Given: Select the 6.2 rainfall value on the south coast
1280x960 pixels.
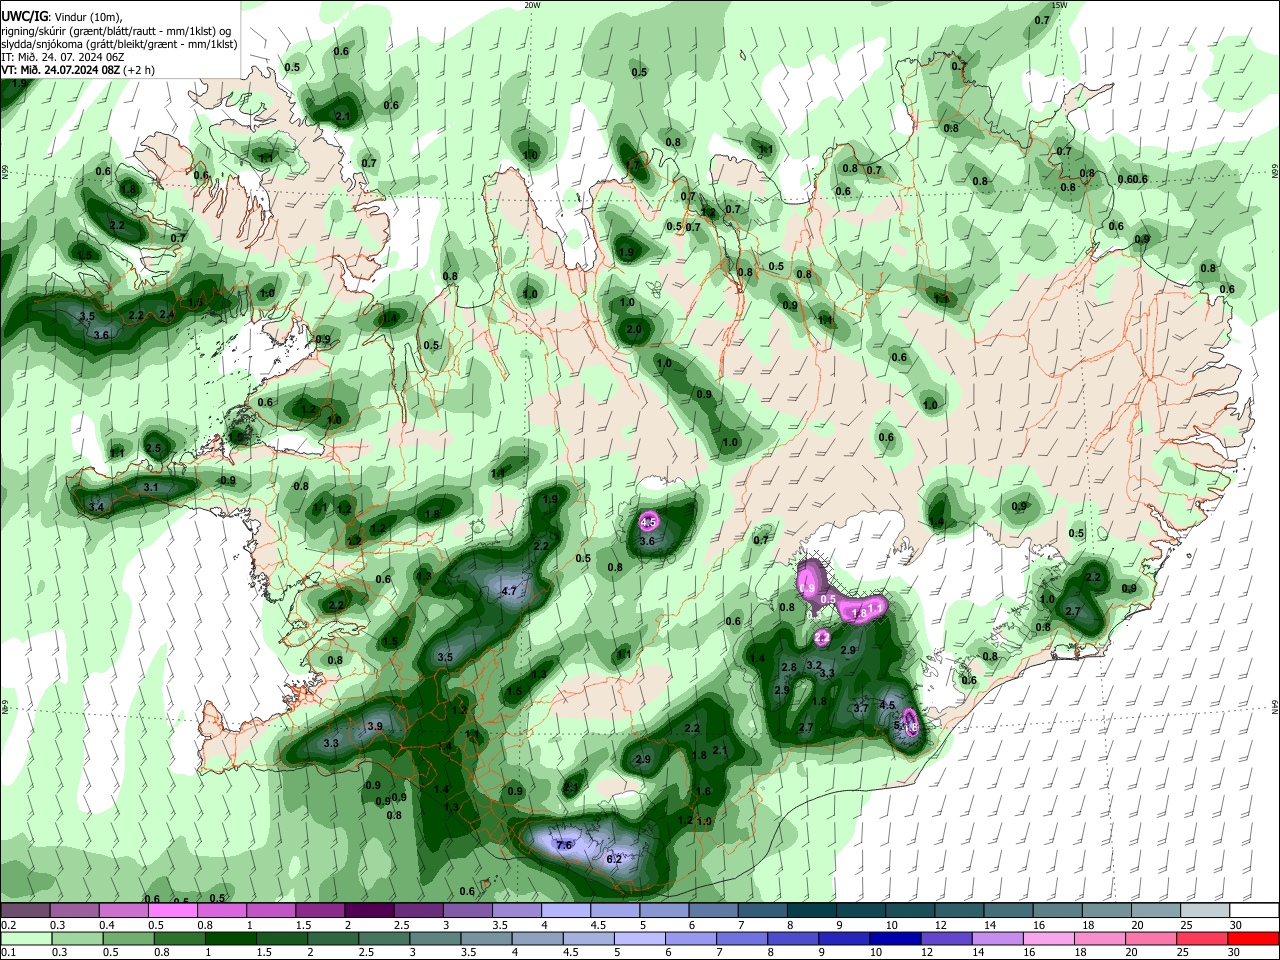Looking at the screenshot, I should pyautogui.click(x=615, y=859).
